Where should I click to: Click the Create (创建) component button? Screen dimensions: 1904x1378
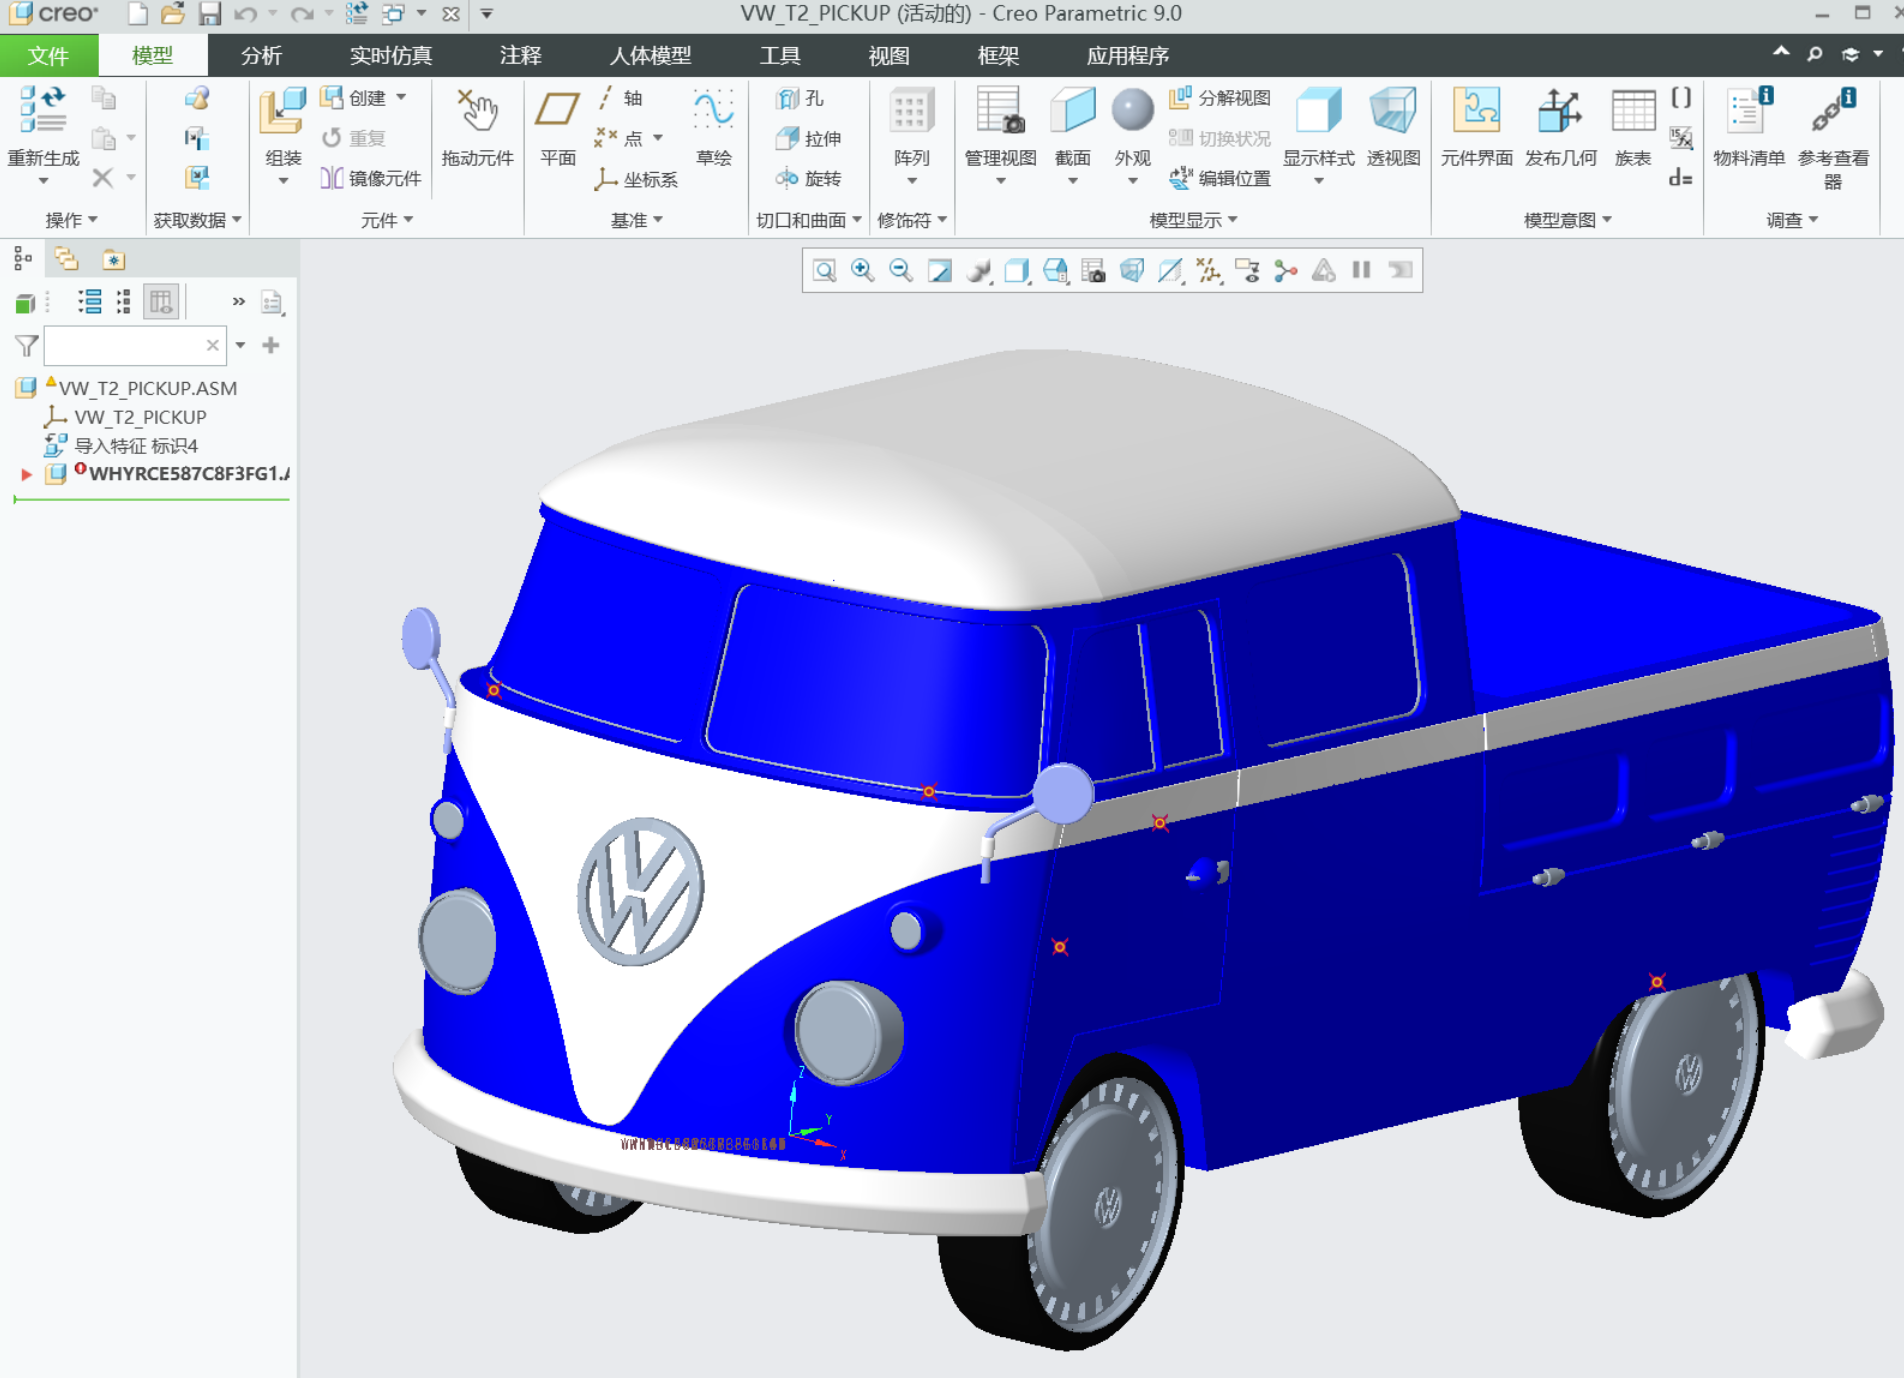click(363, 98)
